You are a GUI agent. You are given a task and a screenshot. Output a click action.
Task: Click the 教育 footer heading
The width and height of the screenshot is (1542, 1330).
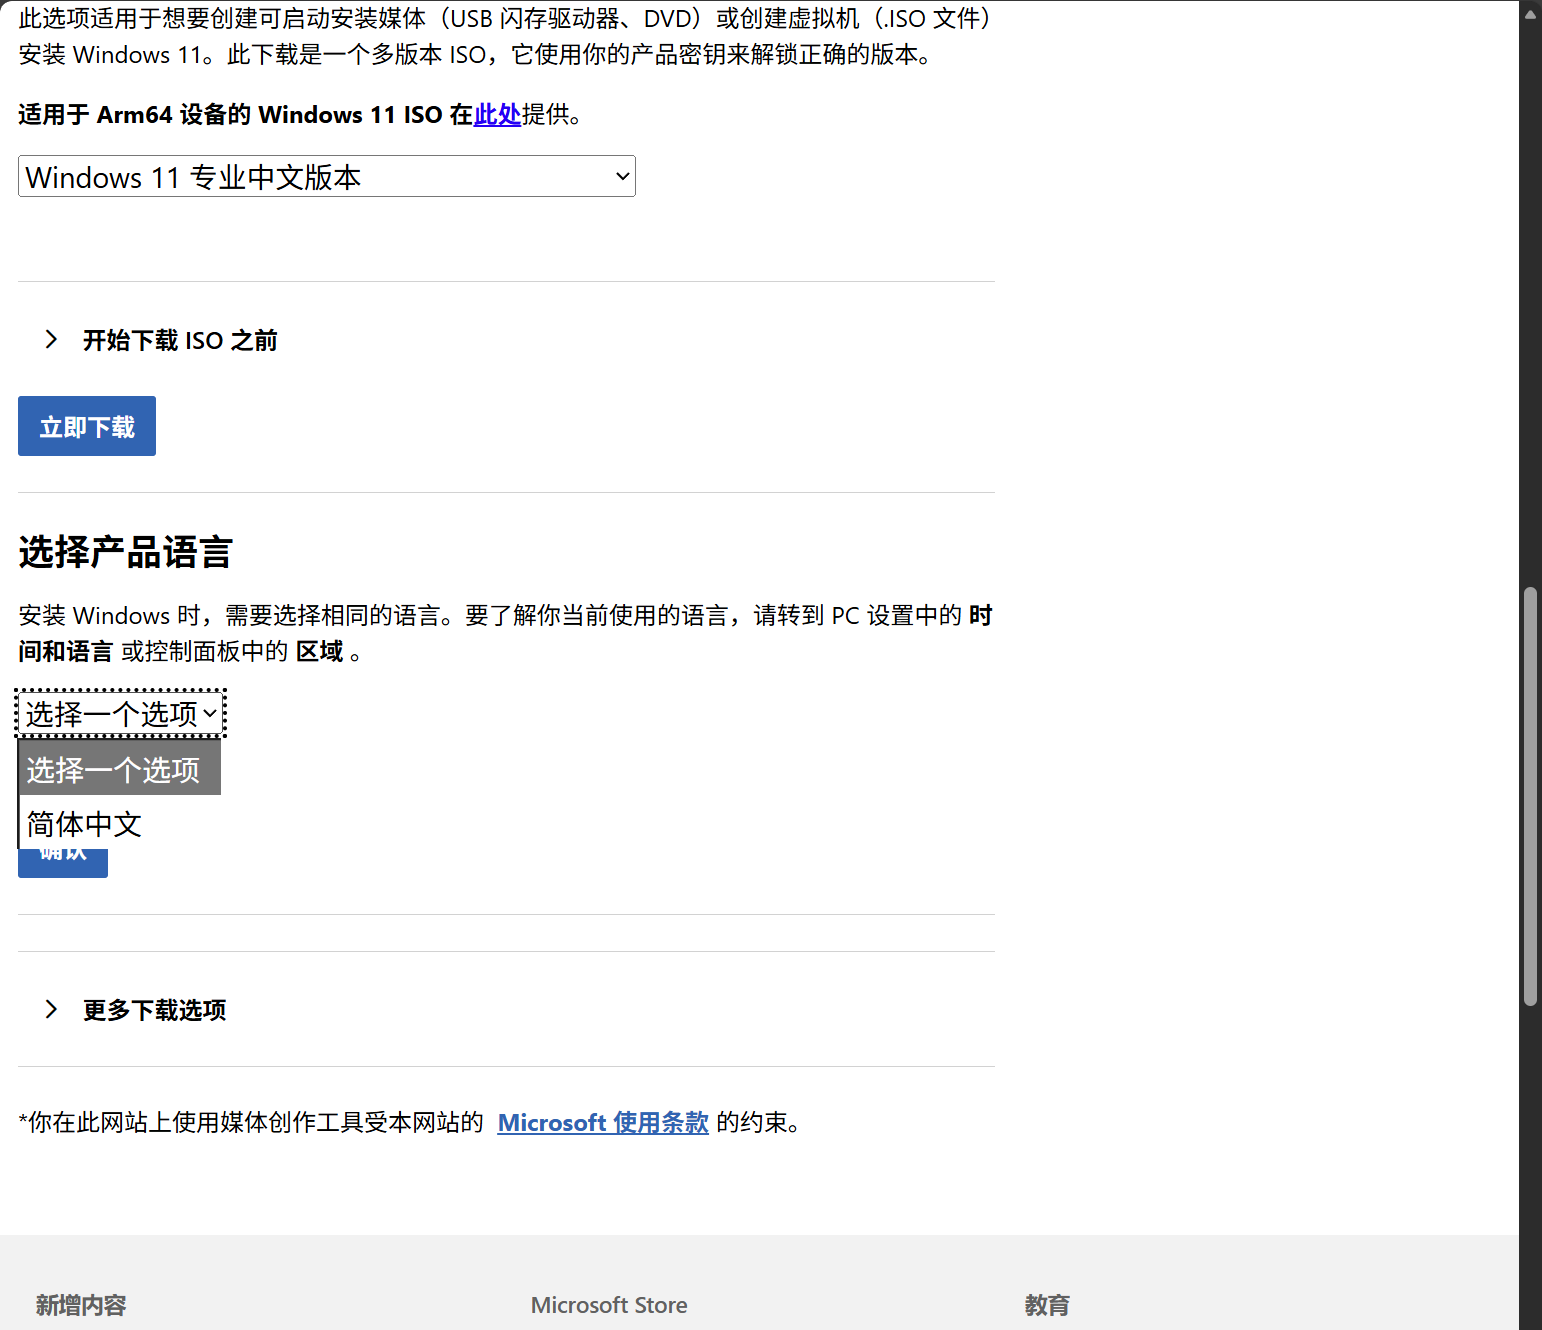(x=1047, y=1305)
